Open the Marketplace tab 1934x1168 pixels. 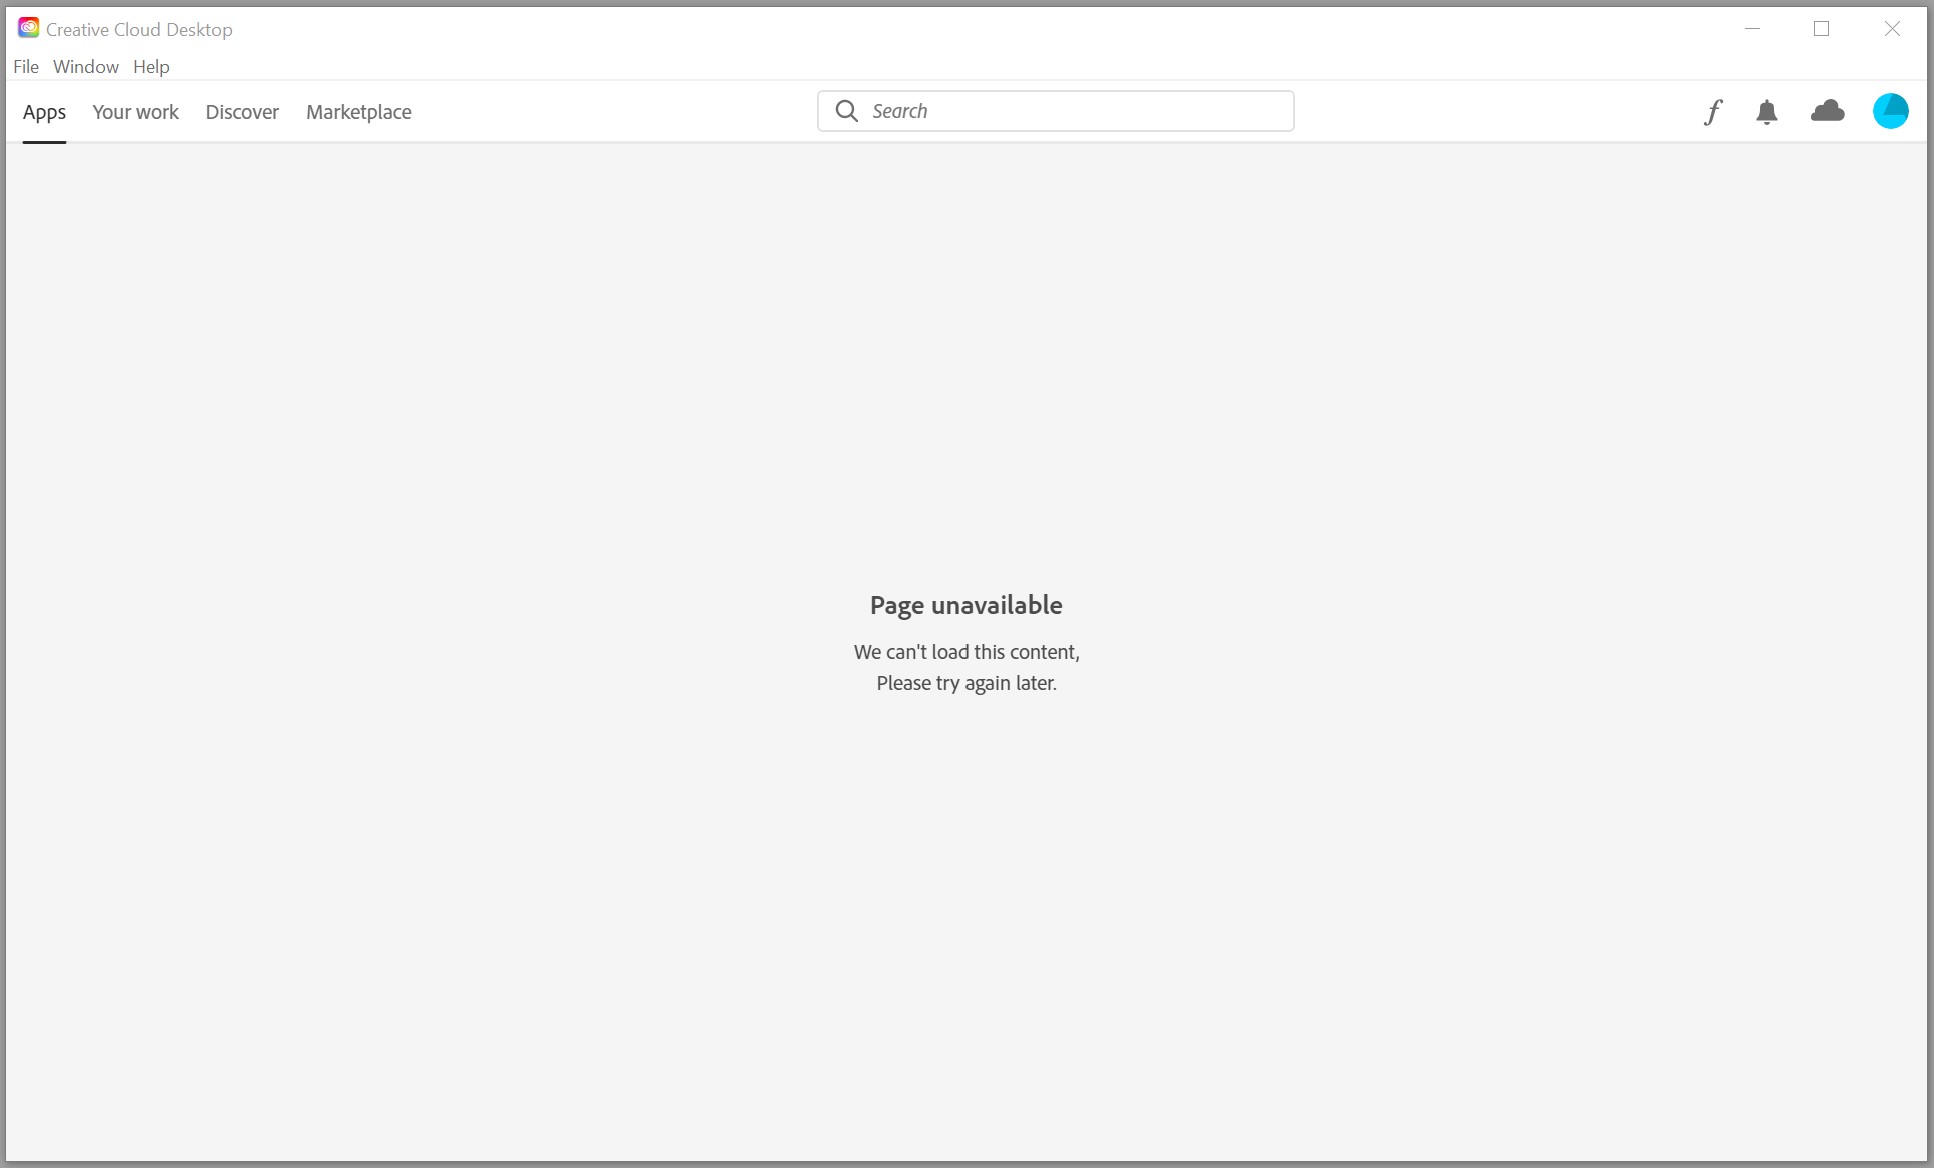358,112
